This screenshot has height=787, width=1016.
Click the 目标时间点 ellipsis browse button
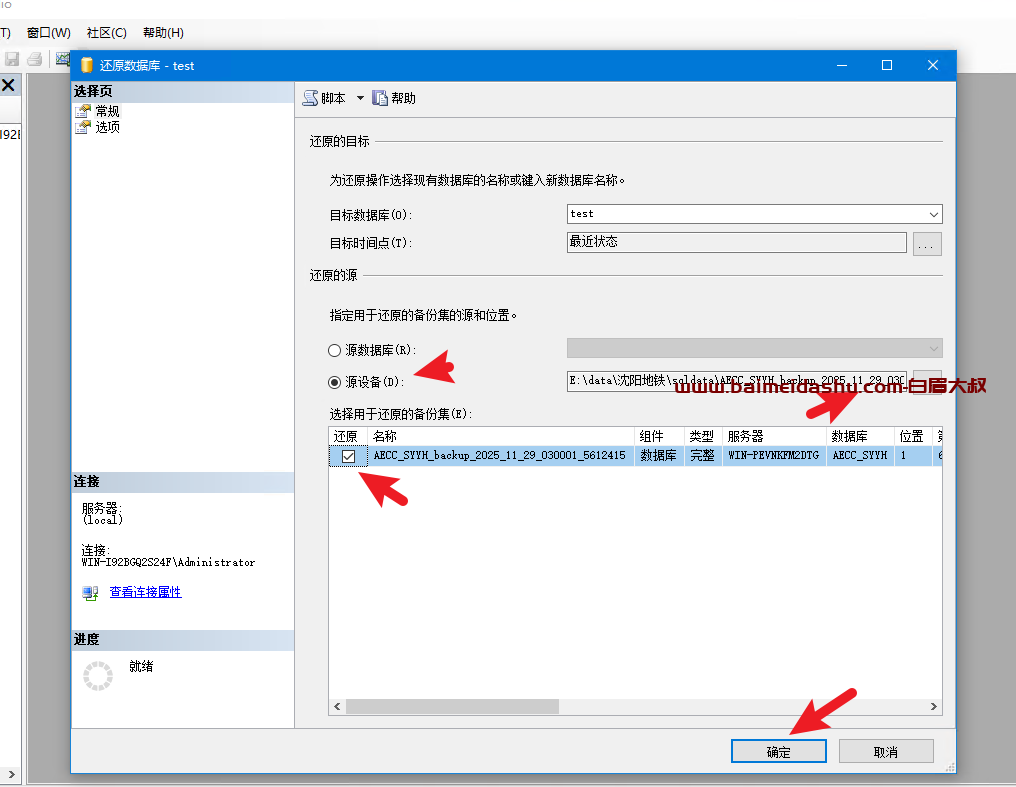(x=927, y=243)
